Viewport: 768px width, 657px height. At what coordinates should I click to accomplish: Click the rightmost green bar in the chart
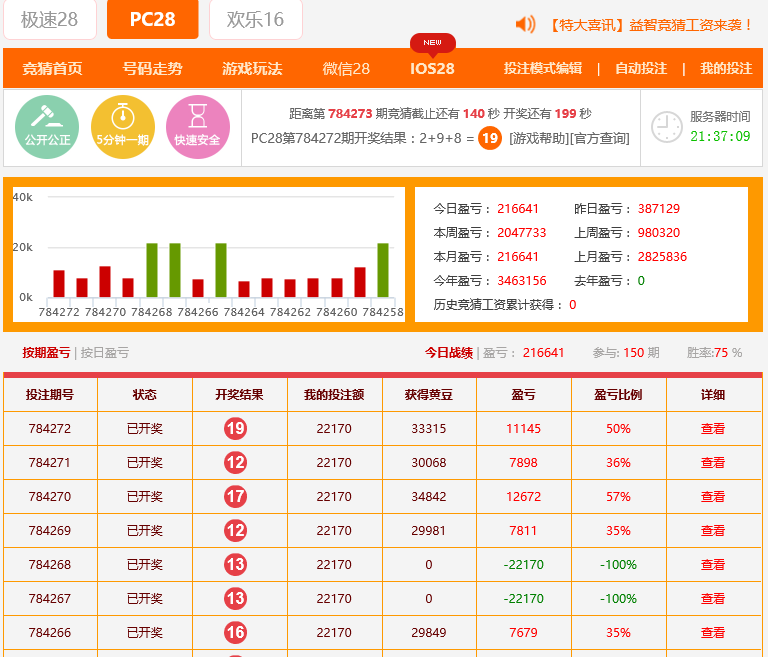(x=383, y=270)
